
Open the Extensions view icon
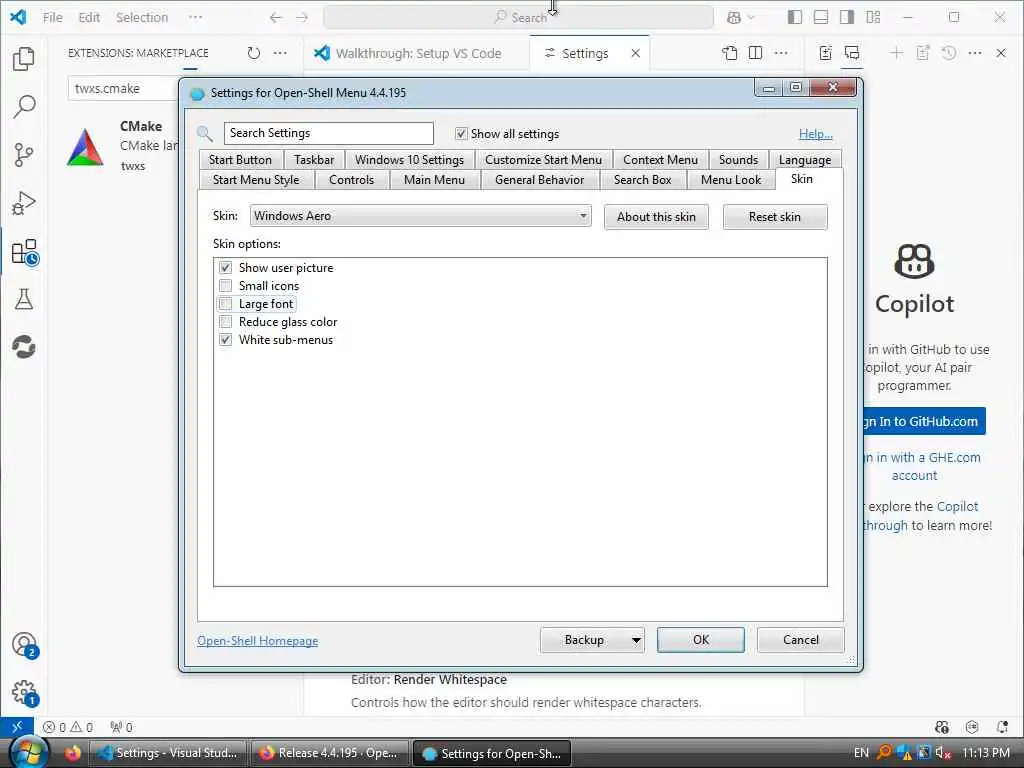[x=25, y=252]
